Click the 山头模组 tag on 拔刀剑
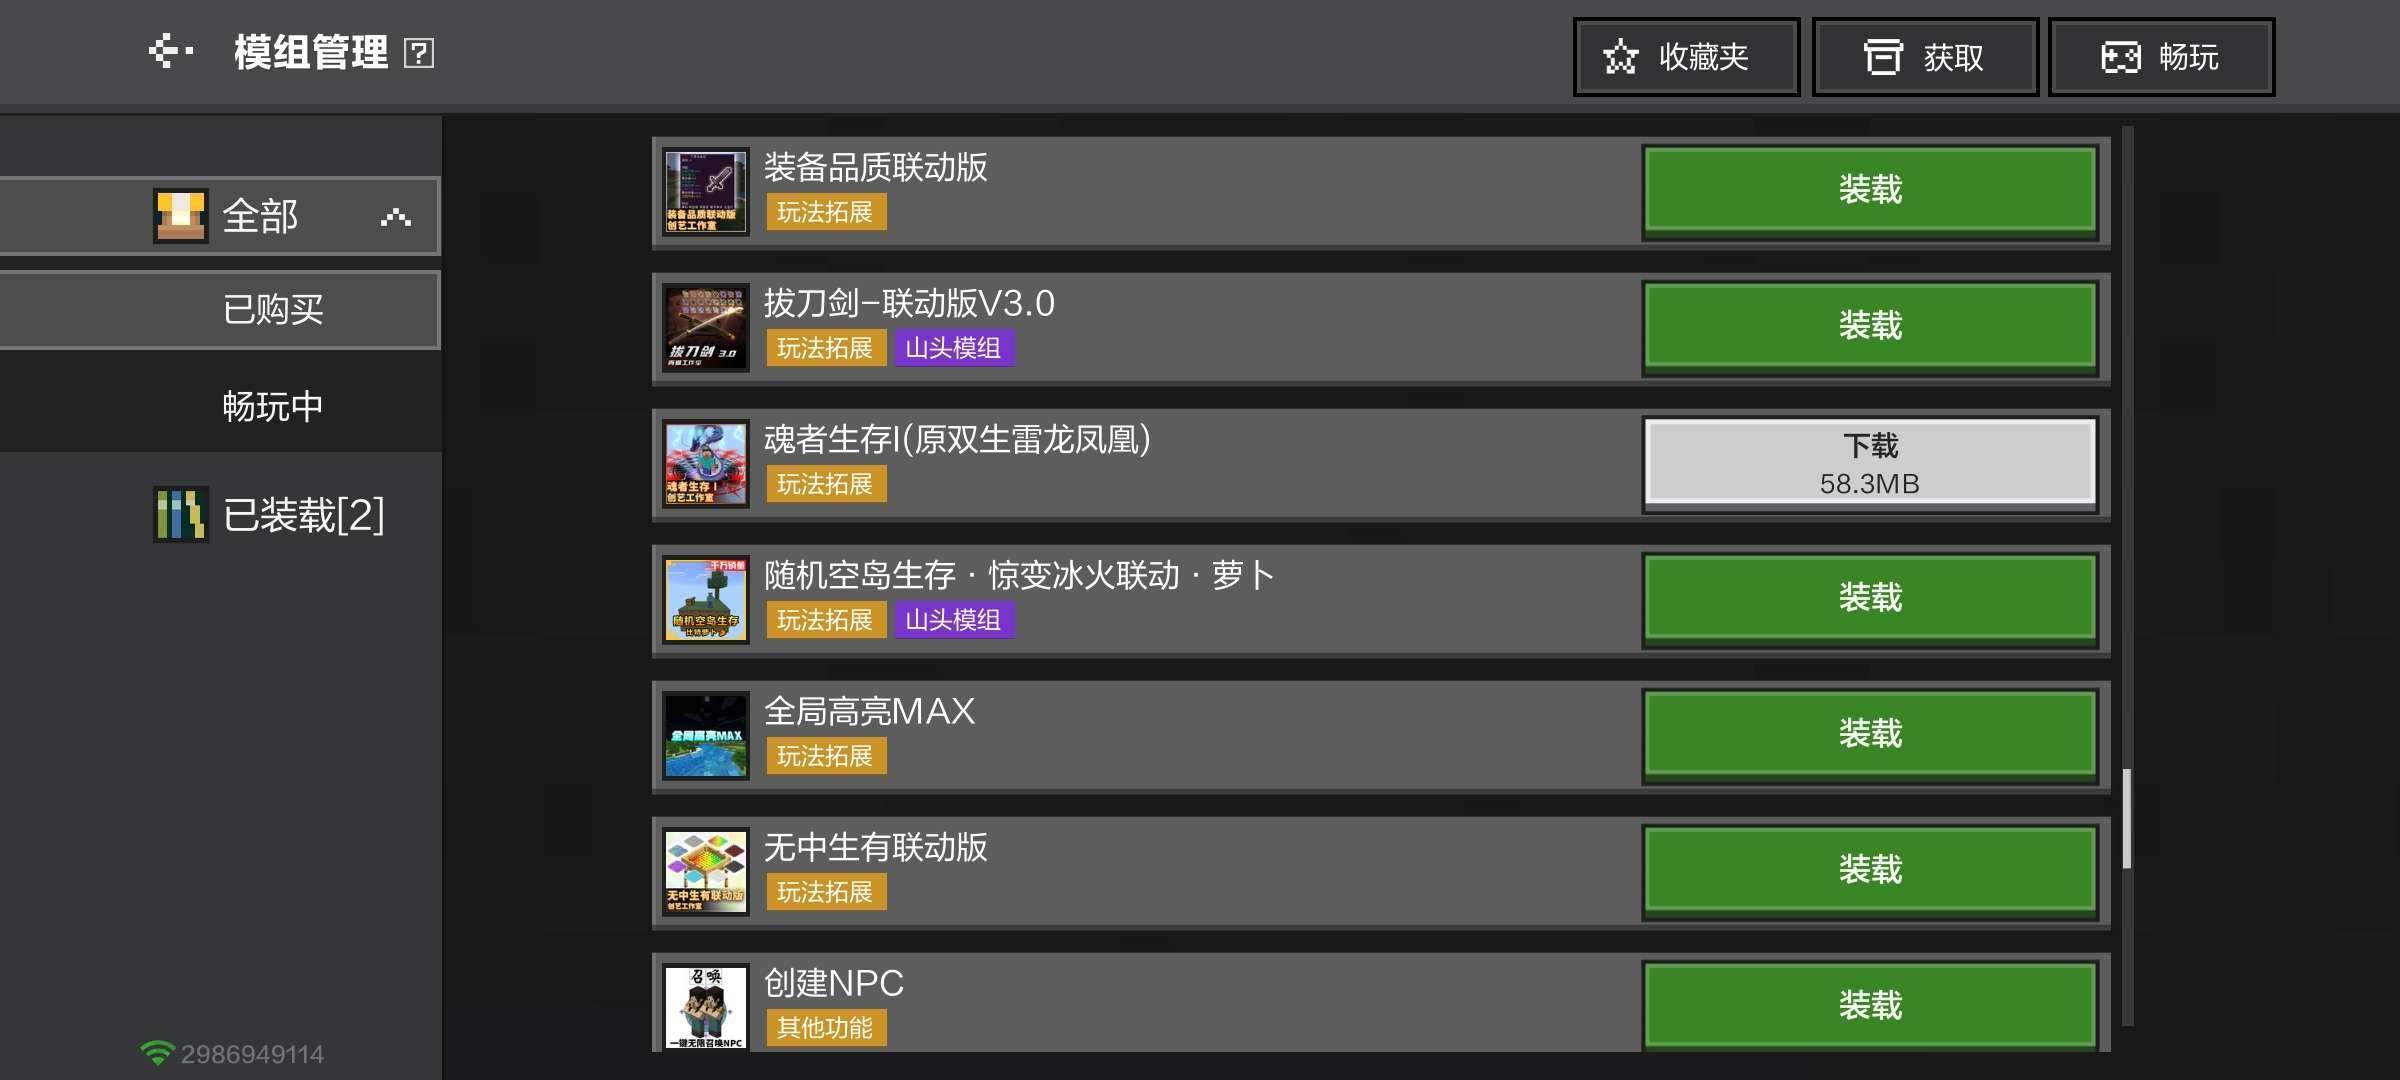 [x=954, y=348]
